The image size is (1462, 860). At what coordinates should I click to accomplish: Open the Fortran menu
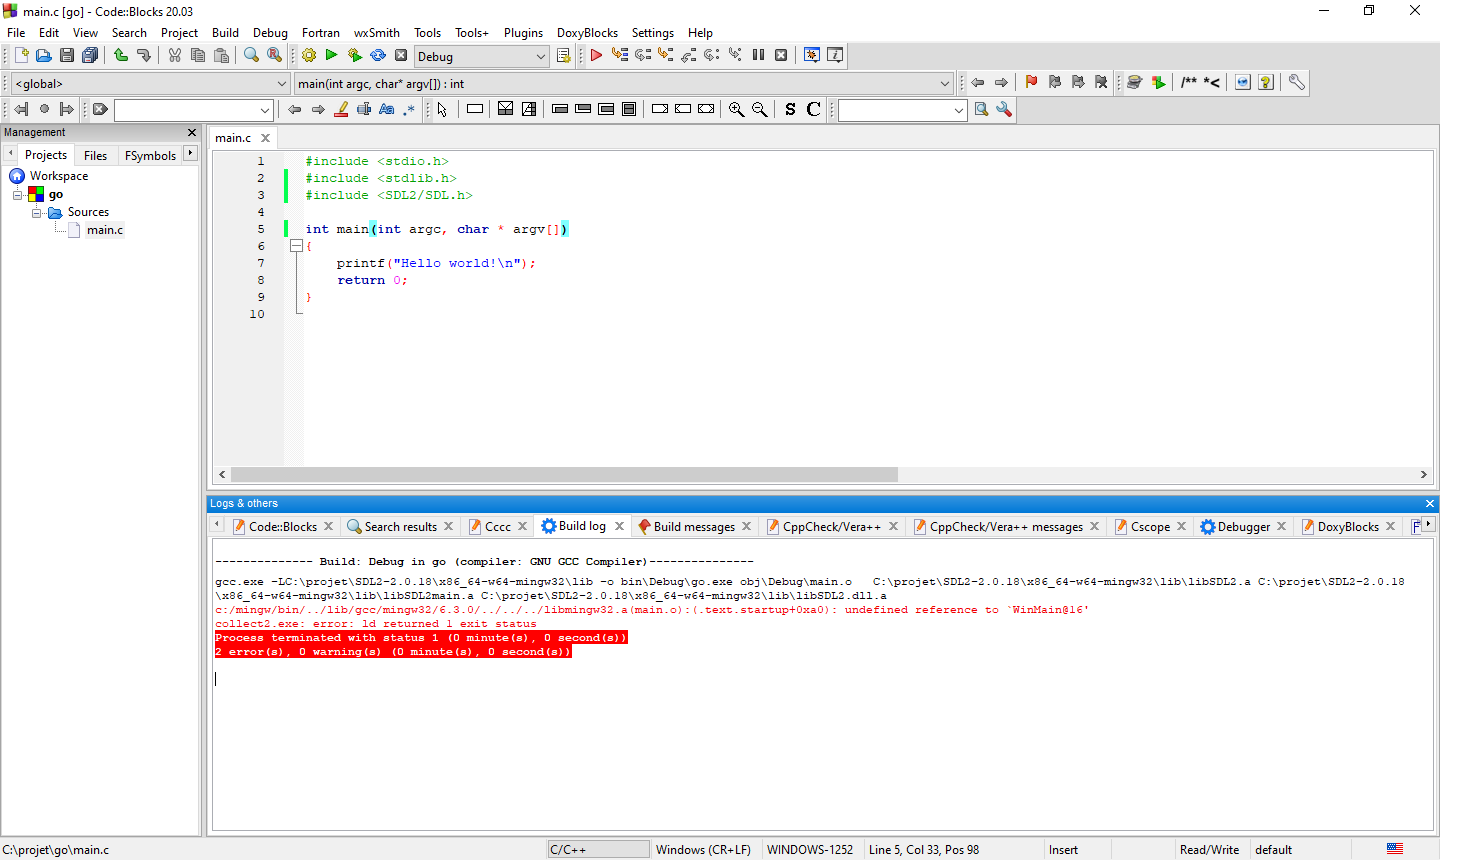coord(320,32)
